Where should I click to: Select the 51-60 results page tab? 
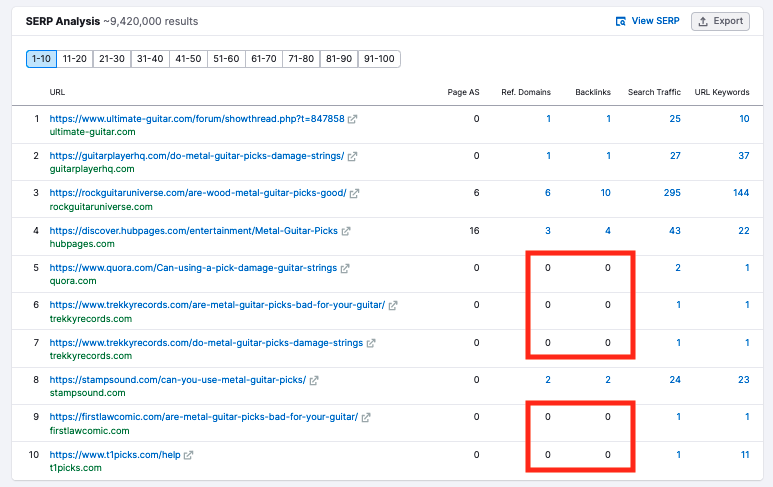click(x=226, y=59)
